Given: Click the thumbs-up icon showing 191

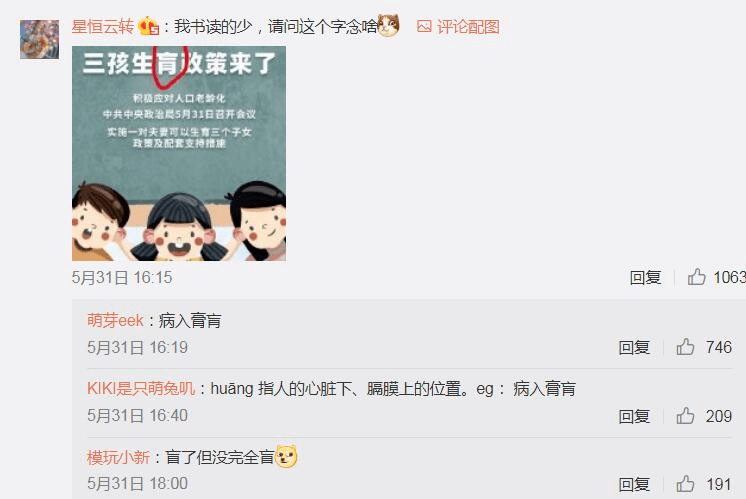Looking at the screenshot, I should coord(685,484).
